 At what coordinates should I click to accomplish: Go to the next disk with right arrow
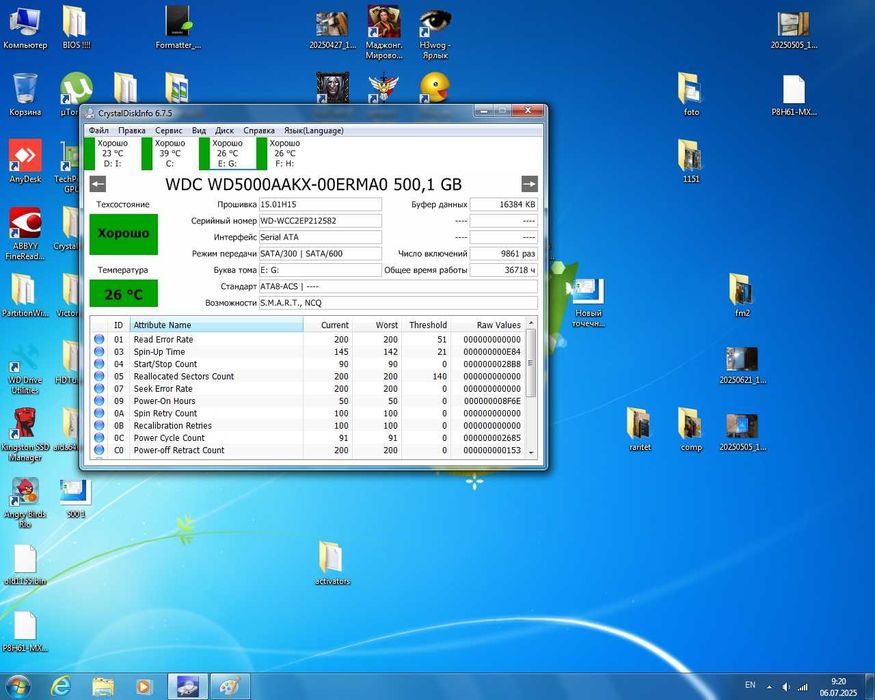point(530,184)
